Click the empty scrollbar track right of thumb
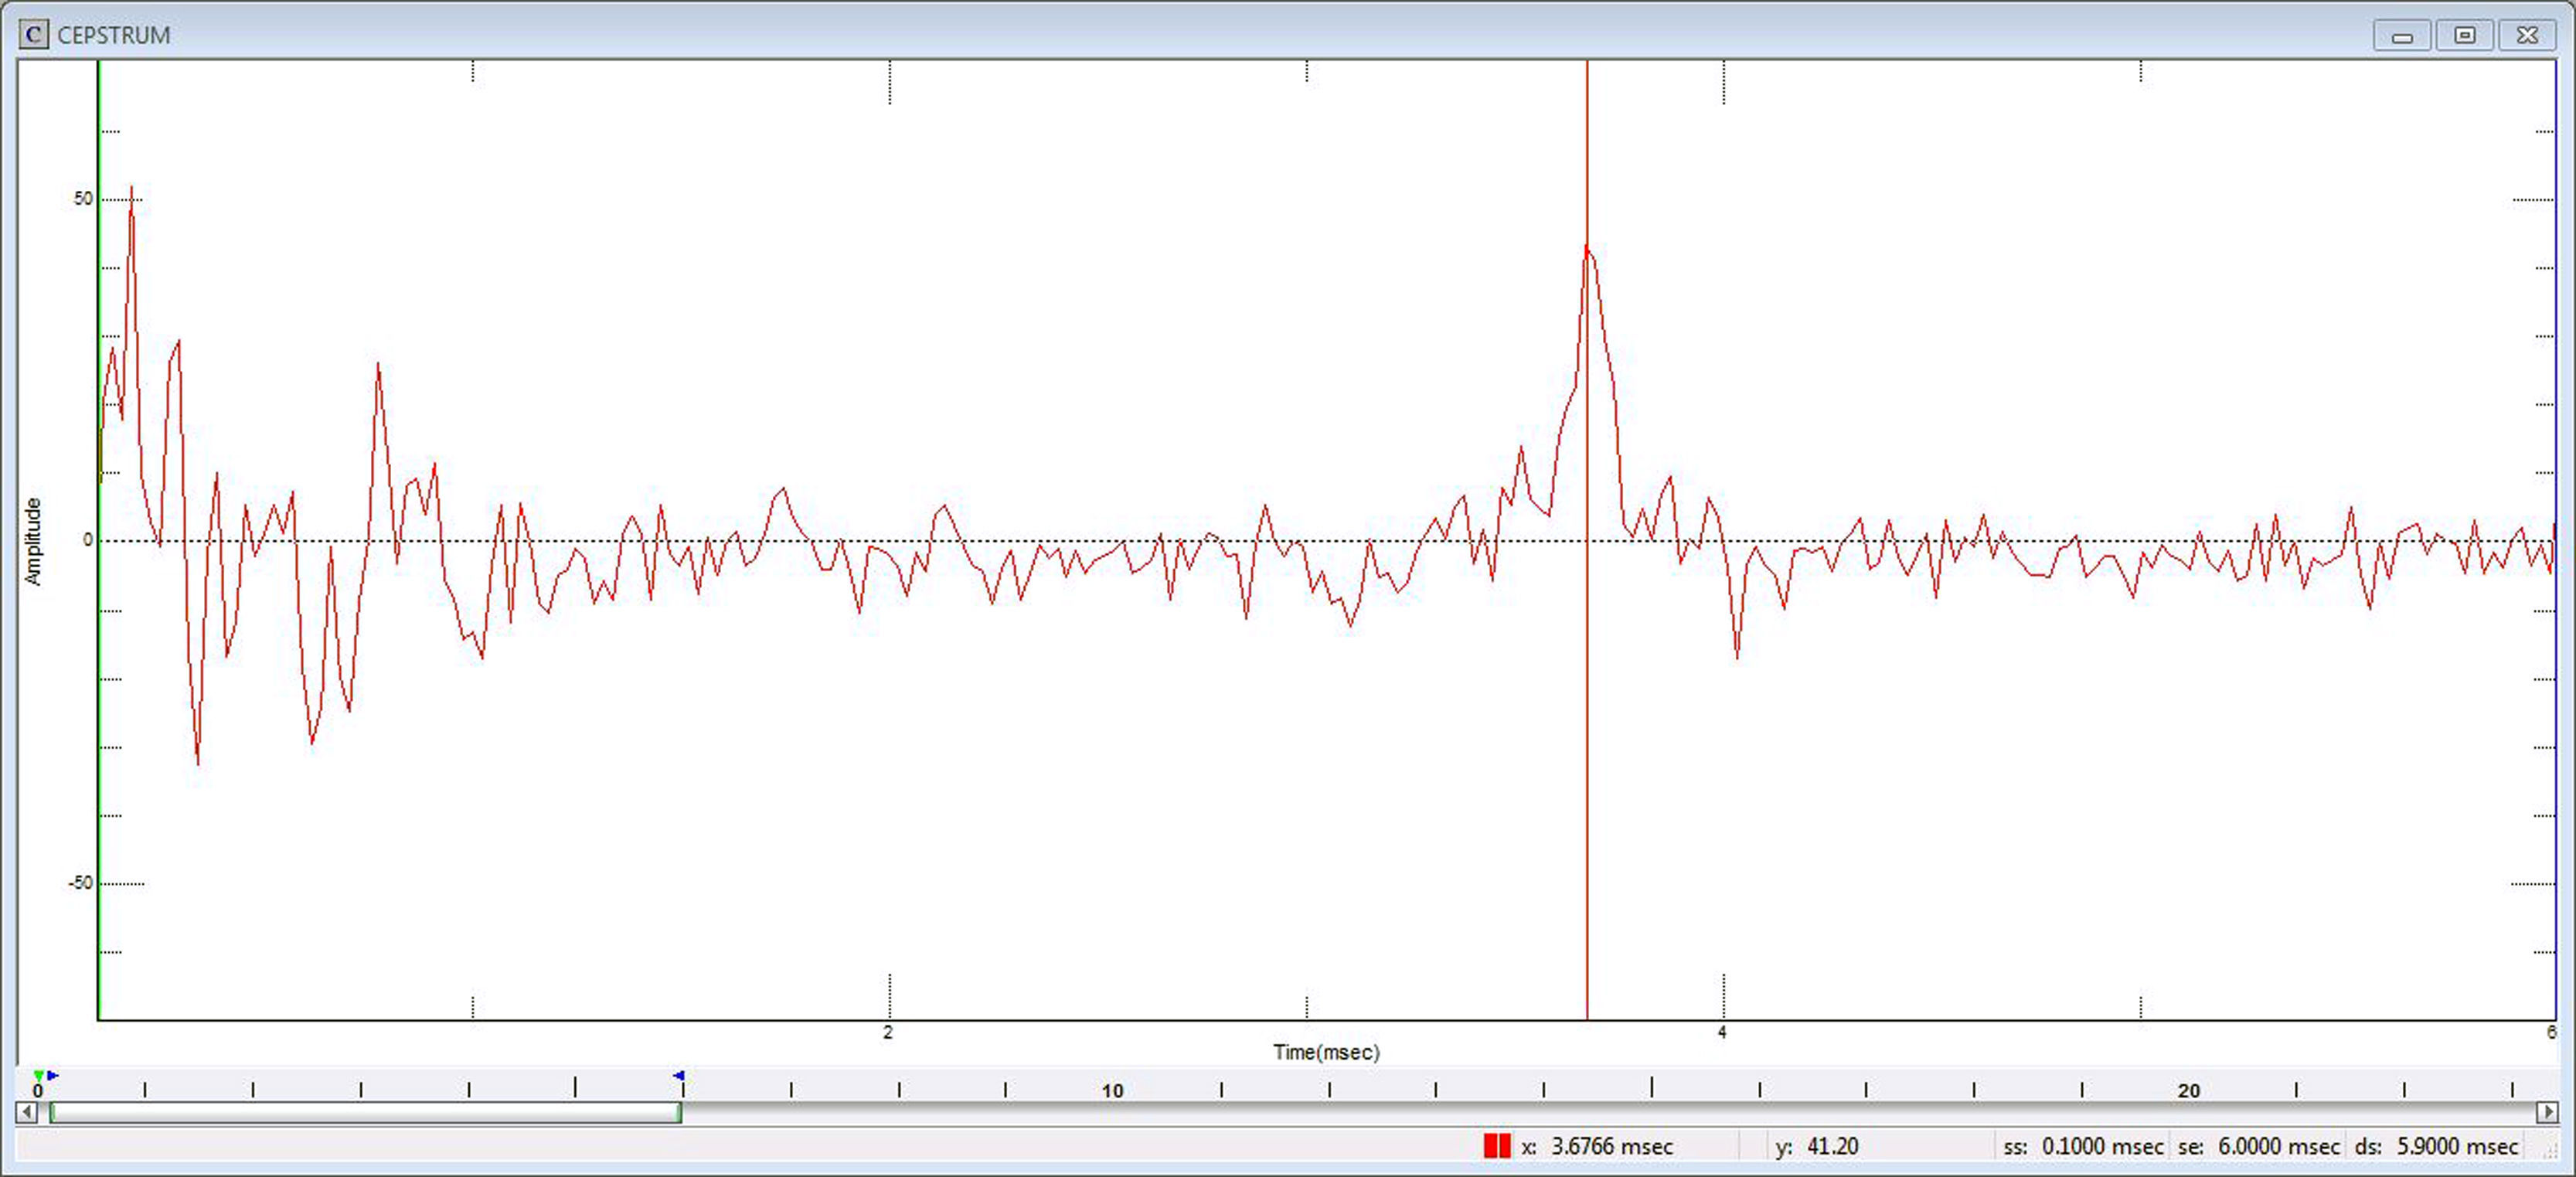Image resolution: width=2576 pixels, height=1177 pixels. (x=1600, y=1112)
